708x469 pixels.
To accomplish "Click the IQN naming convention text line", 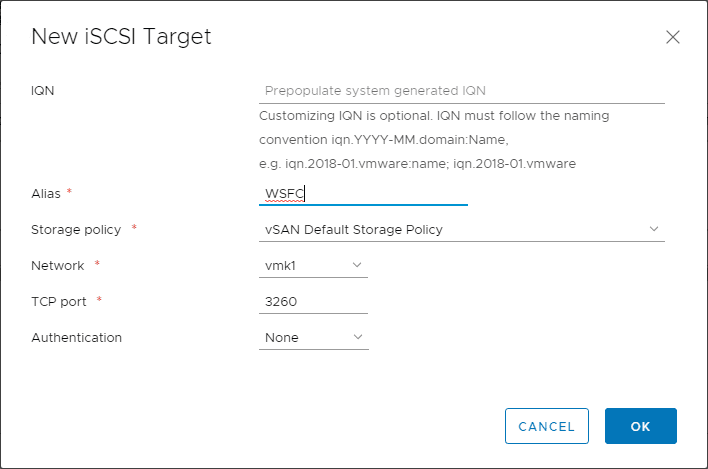I will 384,139.
